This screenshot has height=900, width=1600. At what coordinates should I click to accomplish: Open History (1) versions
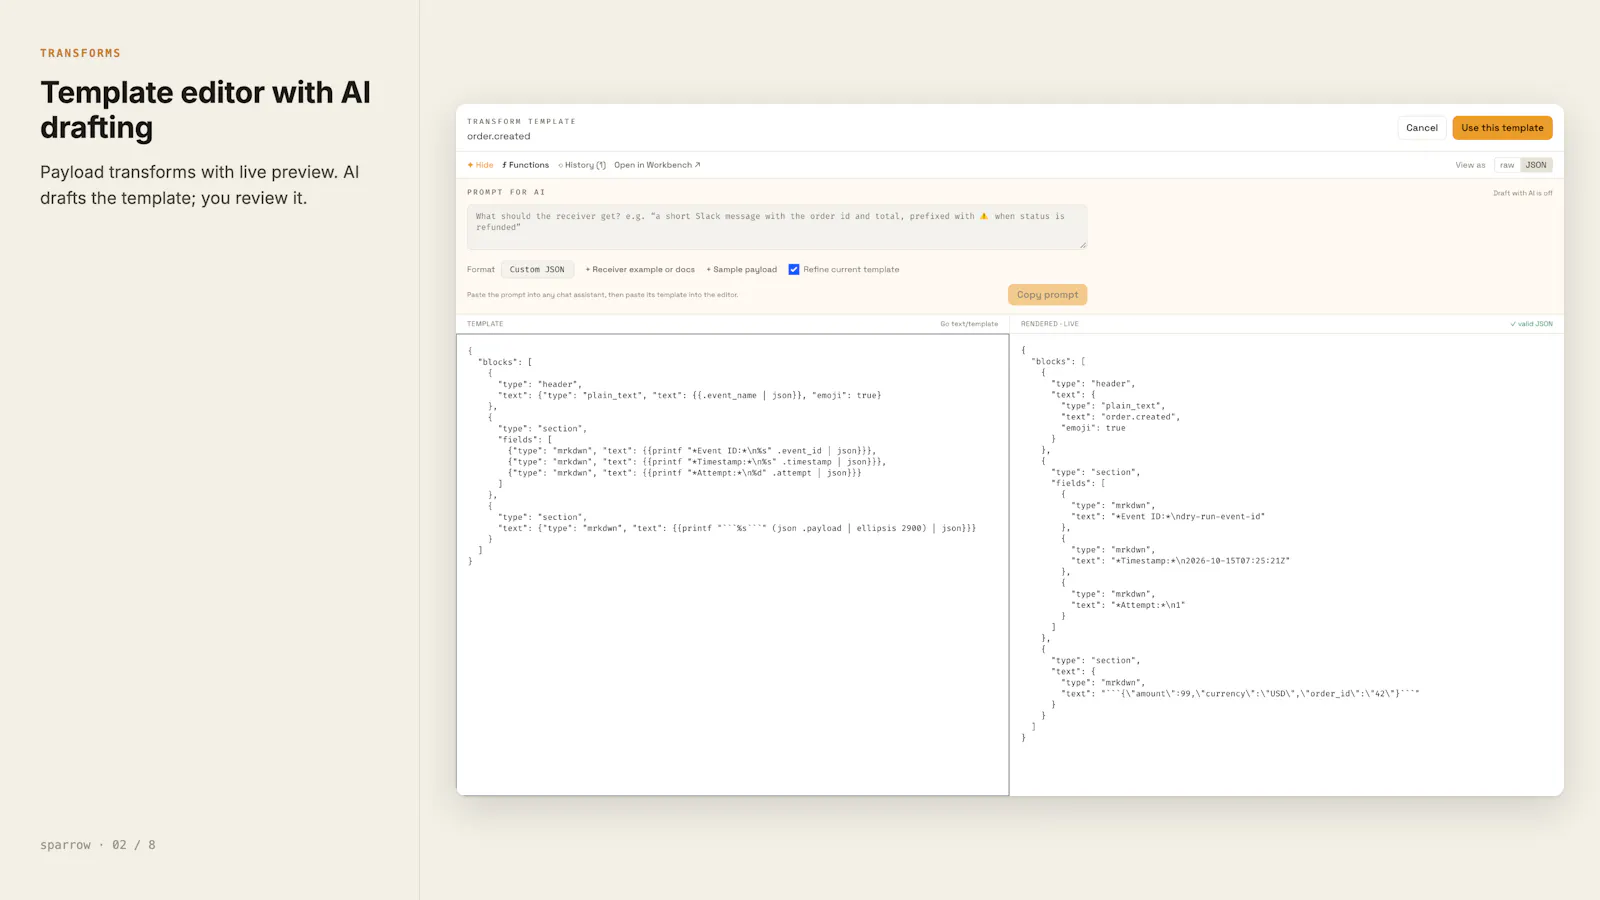[x=582, y=165]
